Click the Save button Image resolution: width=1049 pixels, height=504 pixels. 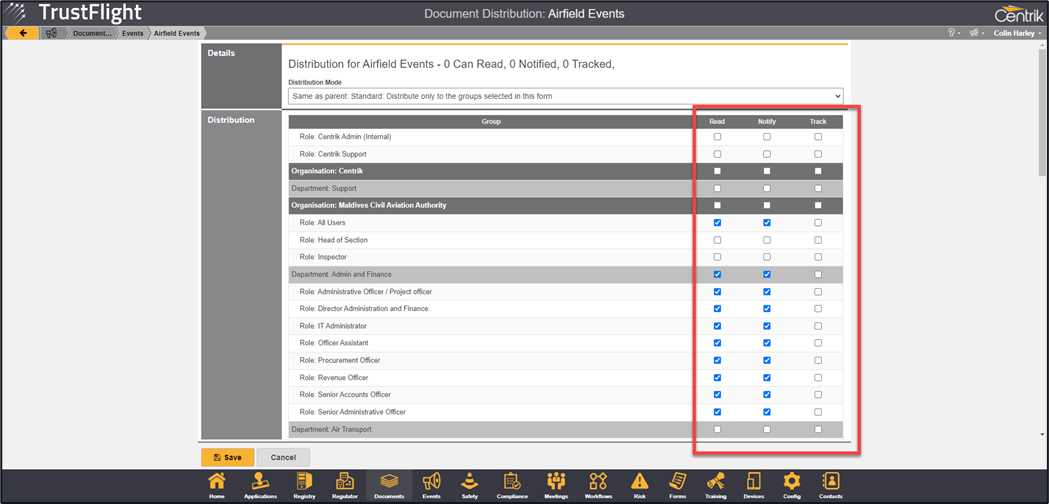tap(227, 457)
